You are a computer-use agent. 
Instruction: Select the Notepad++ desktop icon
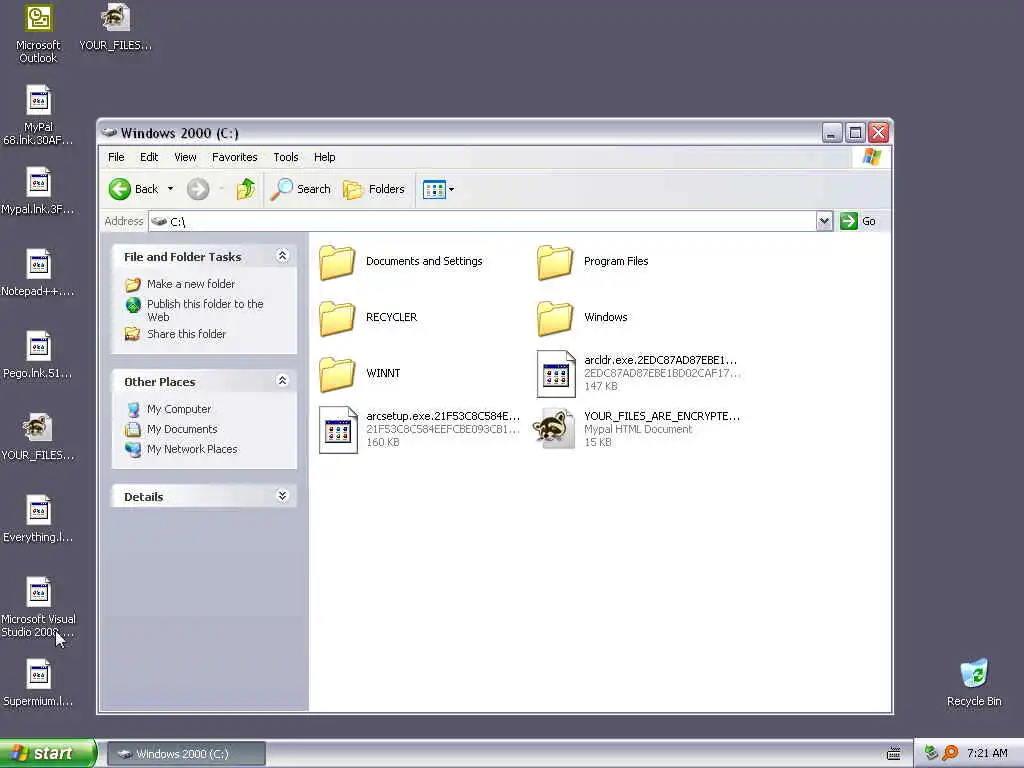(39, 264)
